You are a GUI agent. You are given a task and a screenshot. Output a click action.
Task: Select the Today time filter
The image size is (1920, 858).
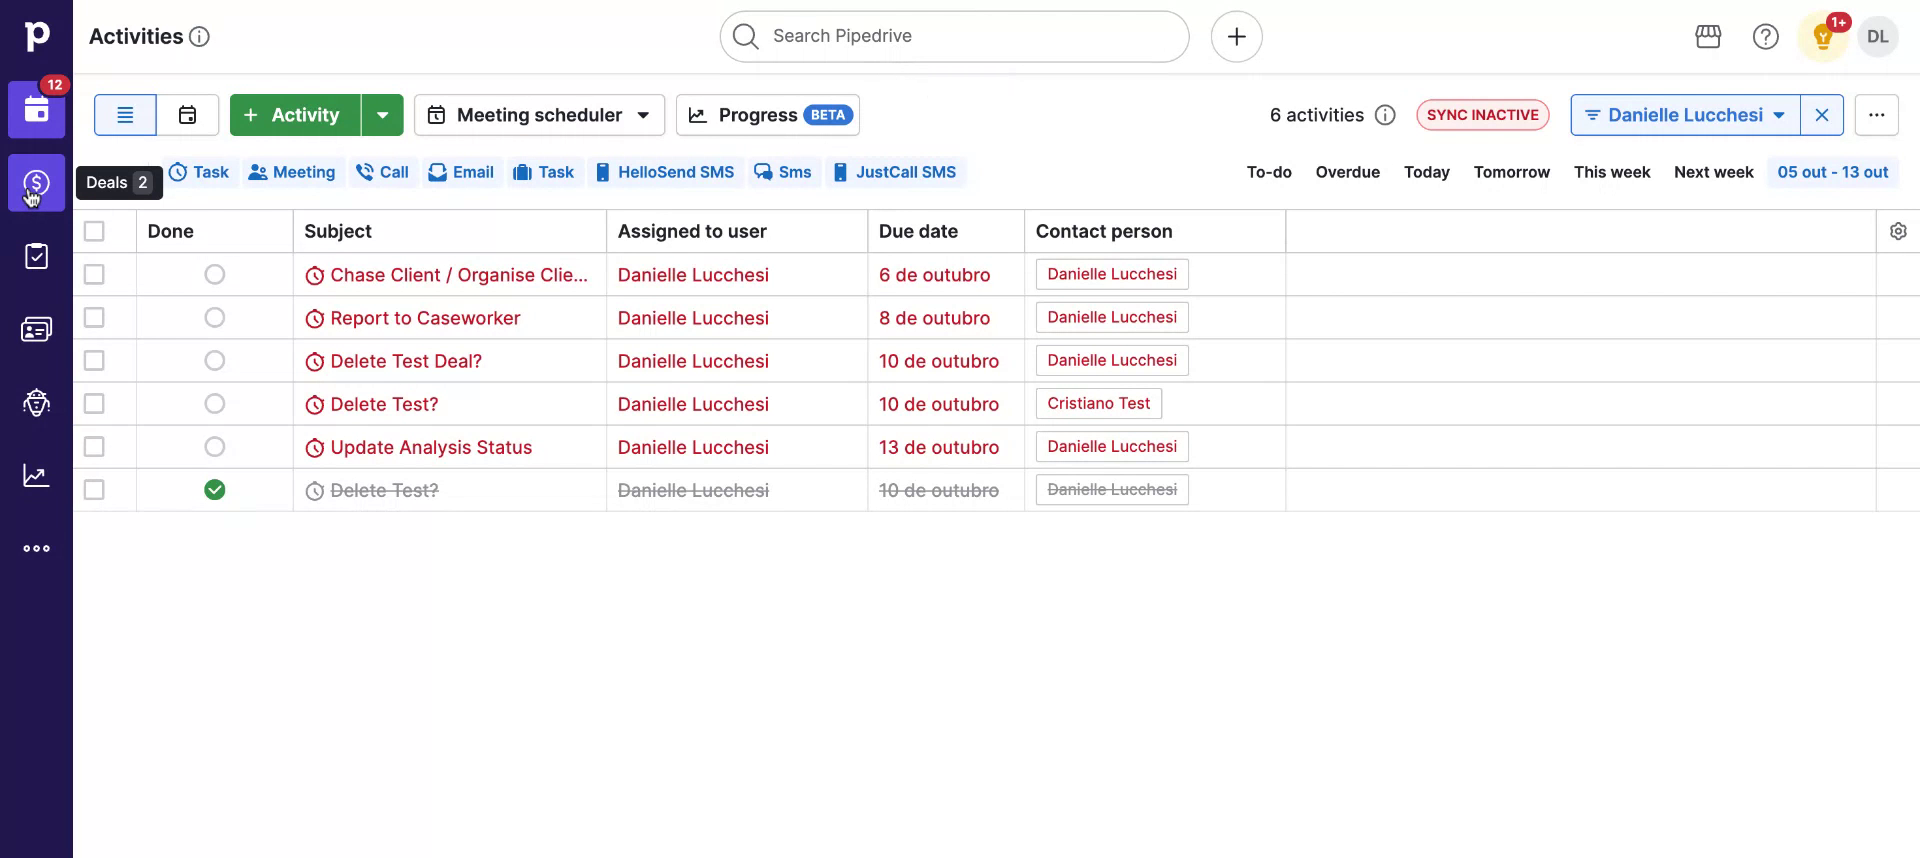(x=1427, y=172)
